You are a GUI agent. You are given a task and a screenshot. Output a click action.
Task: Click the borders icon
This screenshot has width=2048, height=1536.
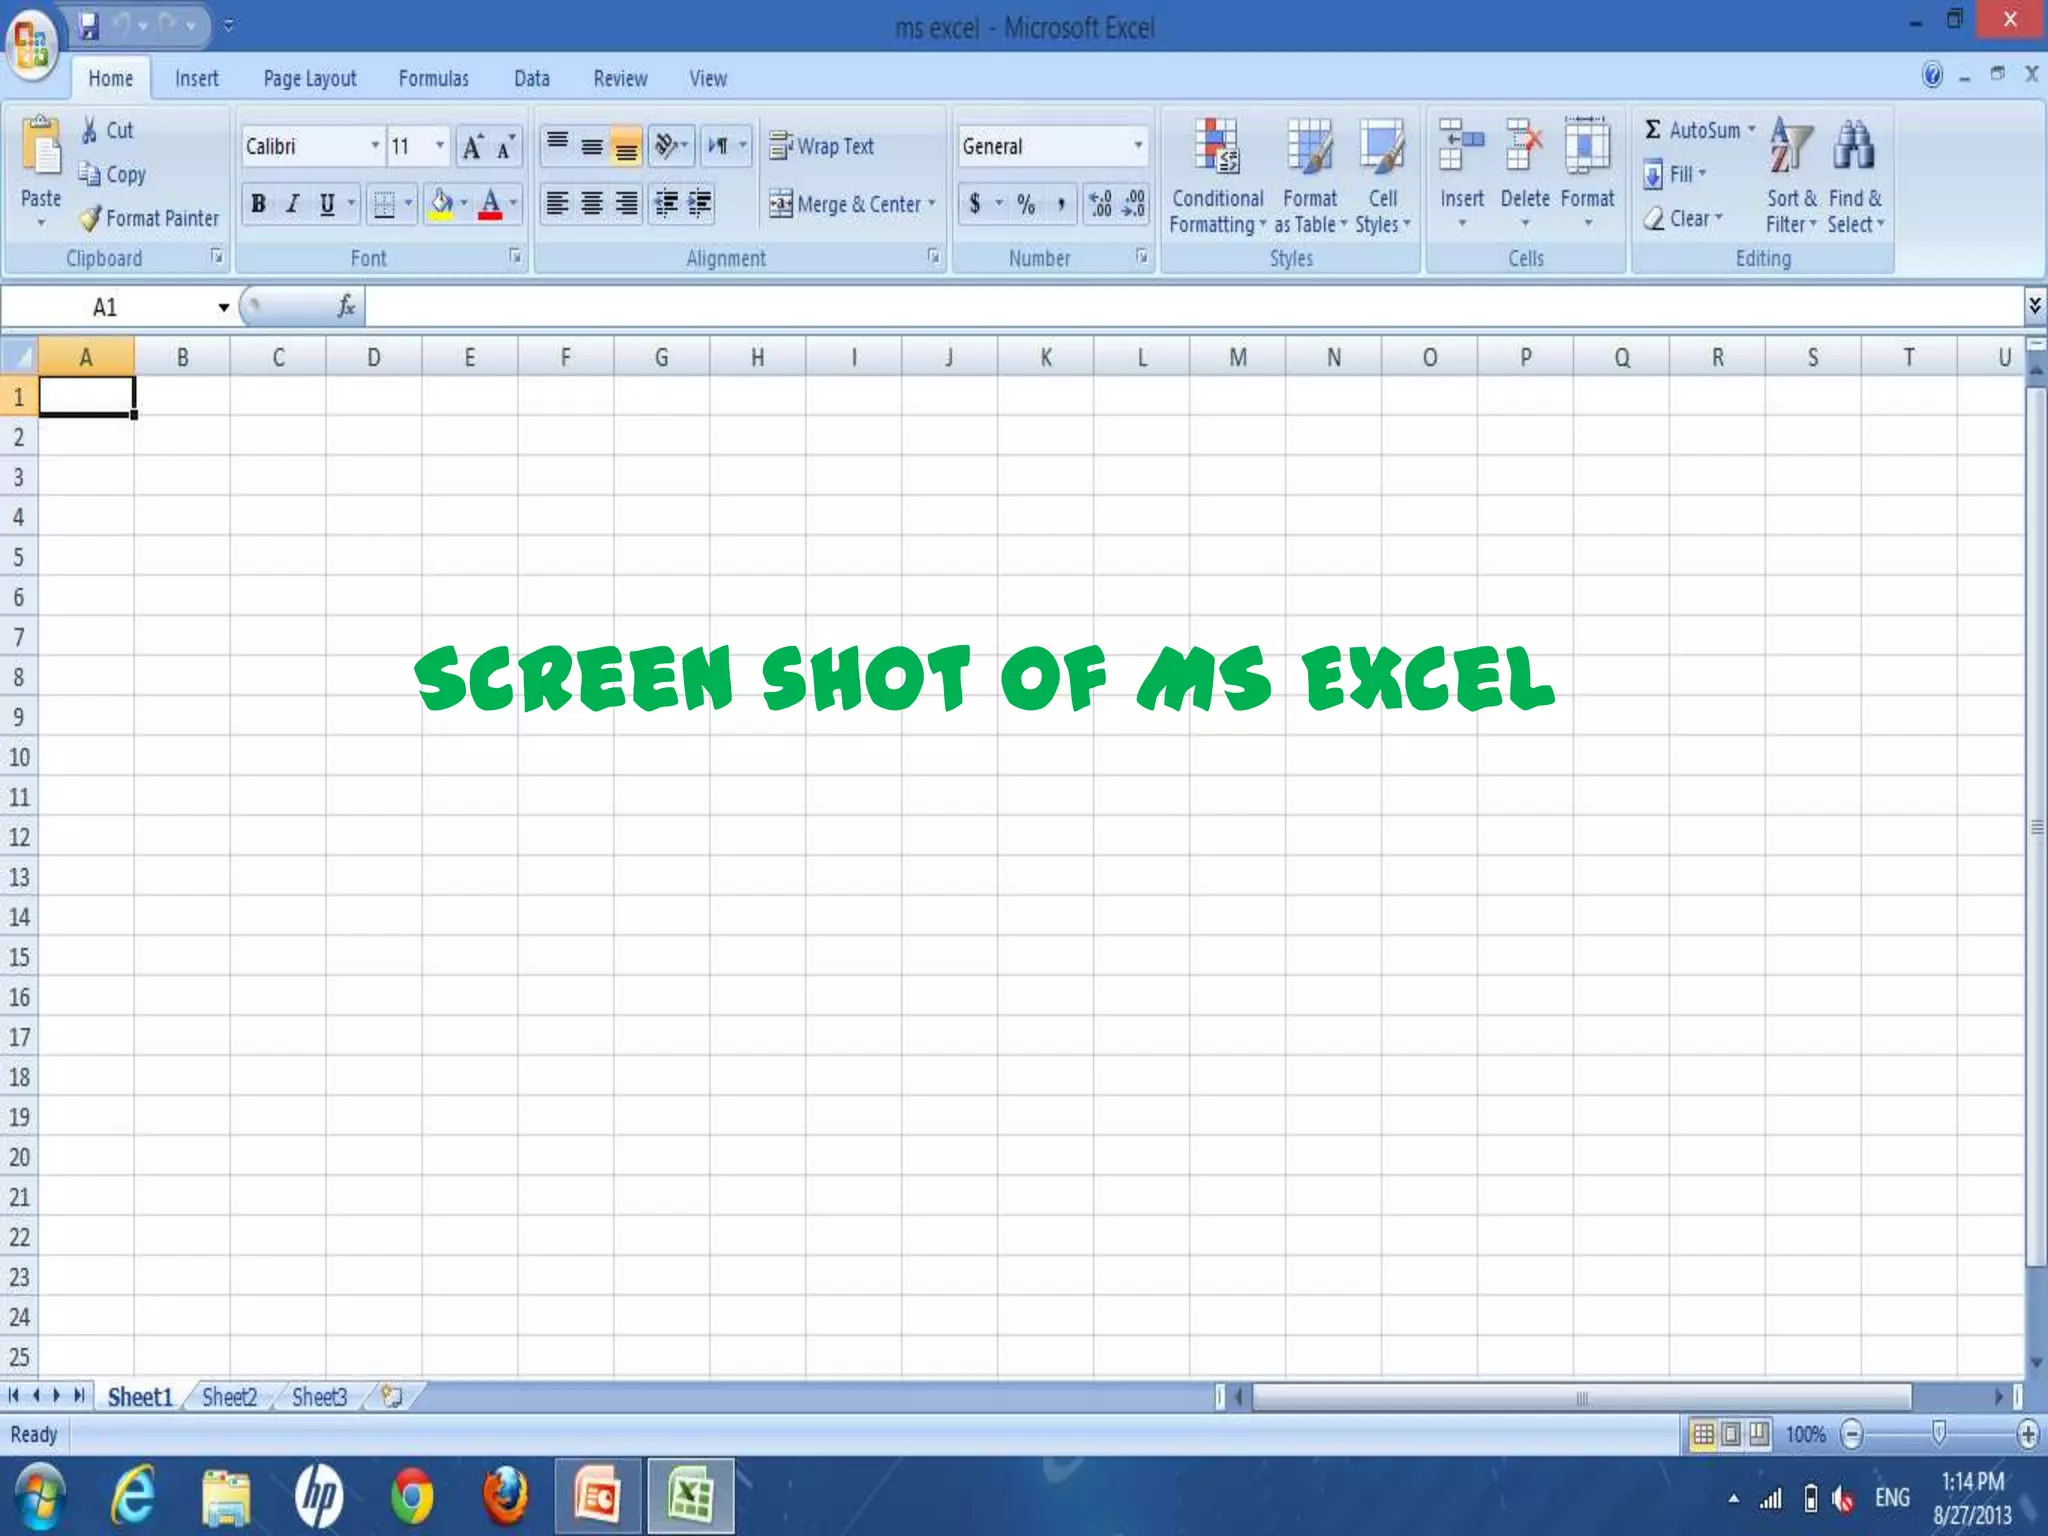pyautogui.click(x=384, y=204)
